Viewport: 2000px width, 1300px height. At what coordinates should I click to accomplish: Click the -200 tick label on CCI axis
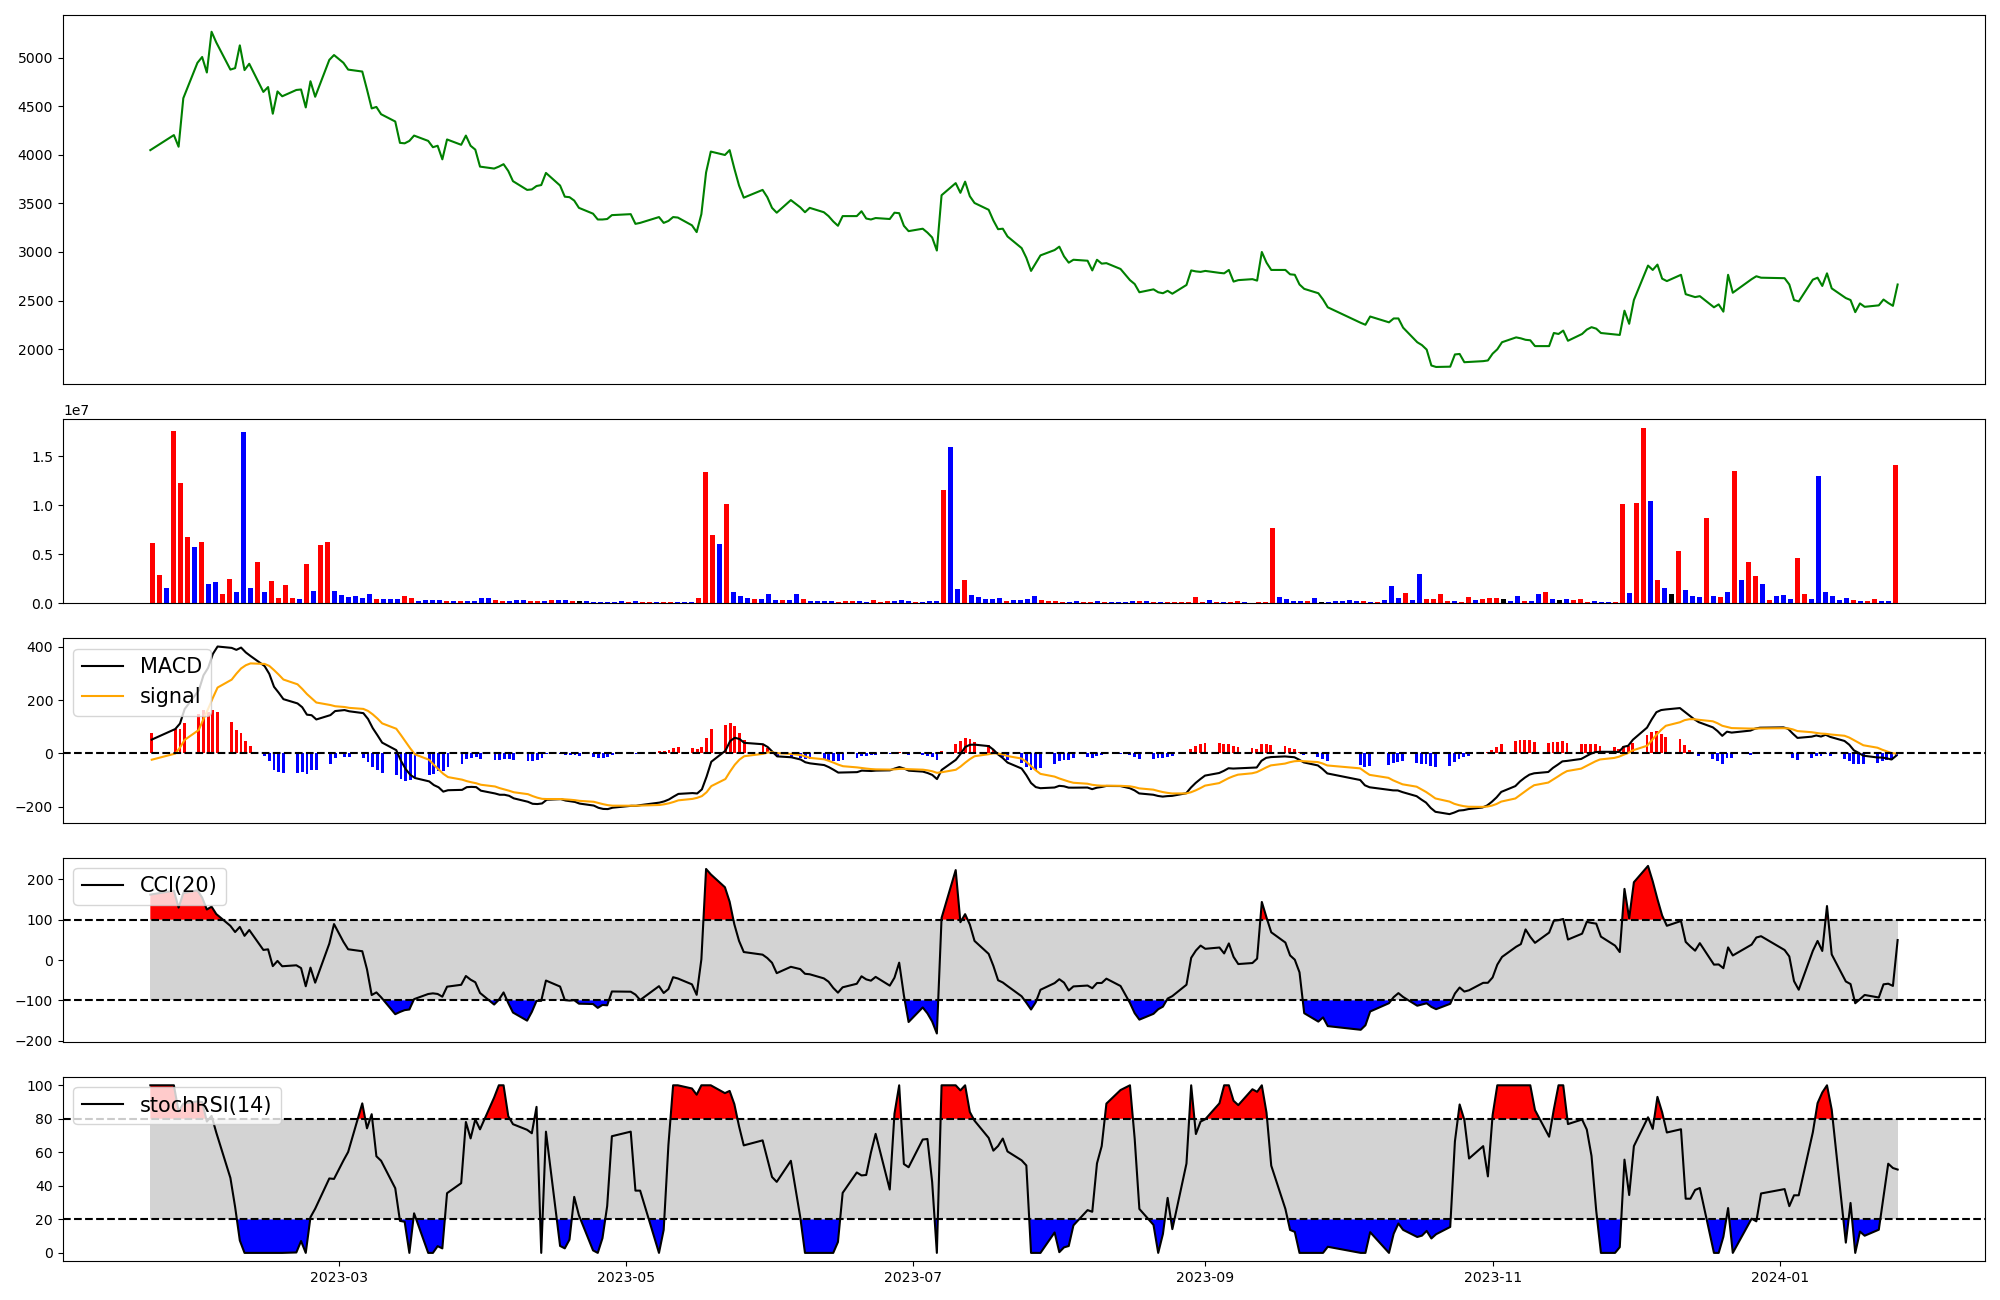tap(34, 1041)
